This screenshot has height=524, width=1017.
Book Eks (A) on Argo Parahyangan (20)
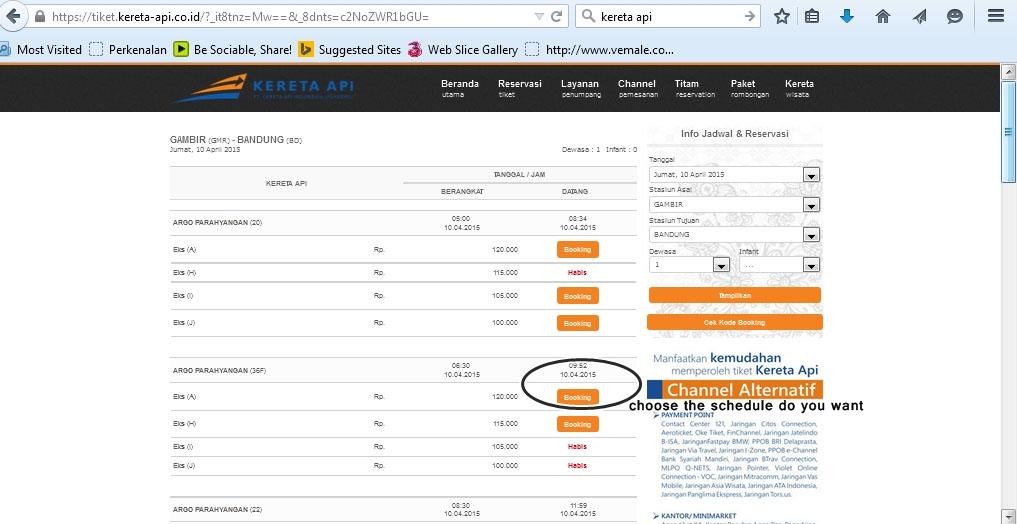(x=577, y=250)
